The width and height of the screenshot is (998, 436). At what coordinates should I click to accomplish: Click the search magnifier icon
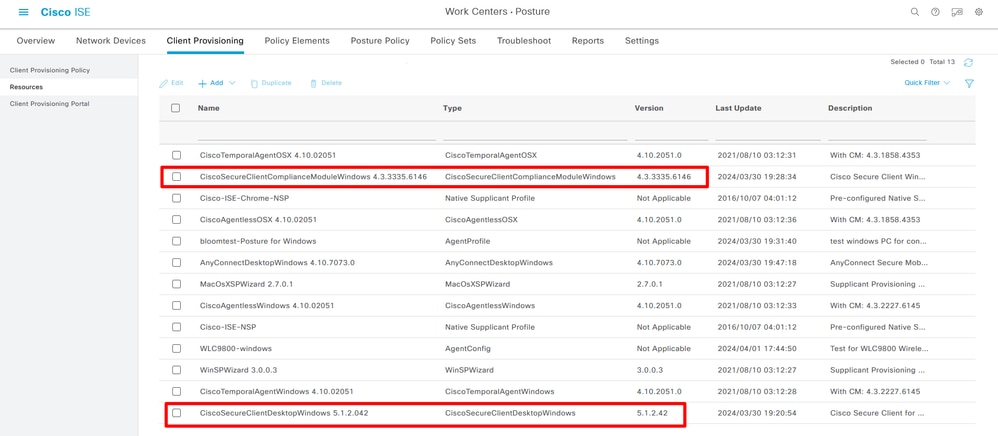click(915, 12)
